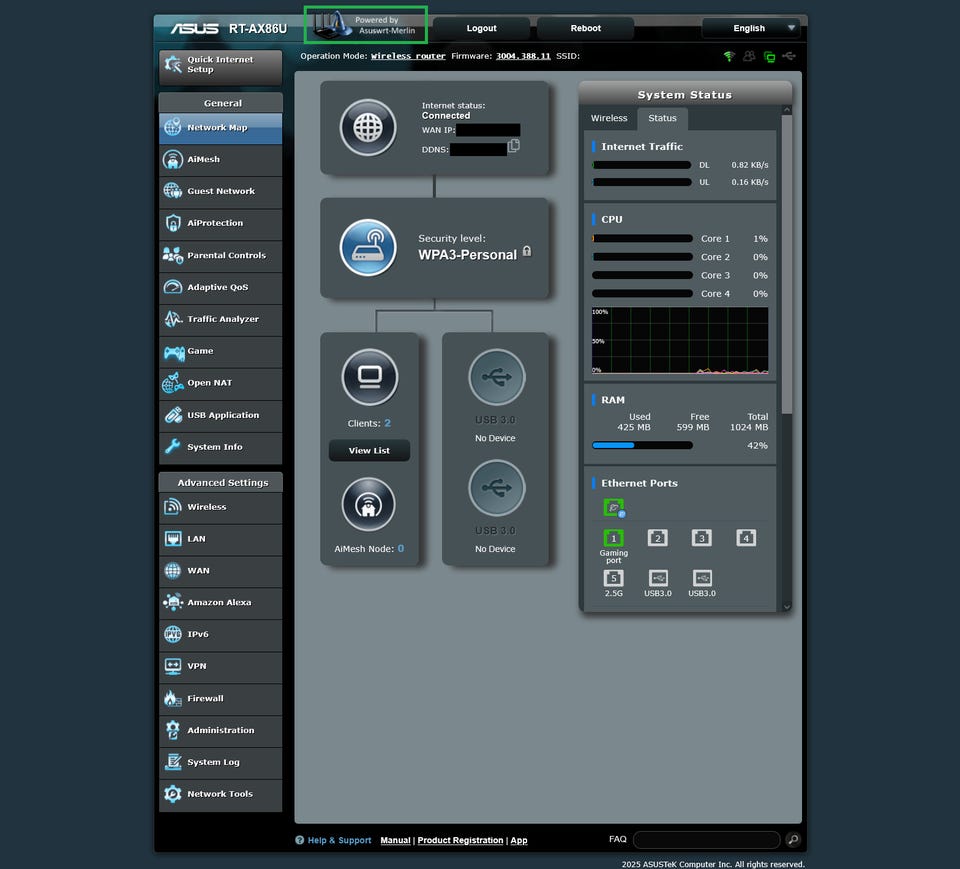Click the FAQ search magnifier icon
This screenshot has height=869, width=960.
pyautogui.click(x=793, y=840)
